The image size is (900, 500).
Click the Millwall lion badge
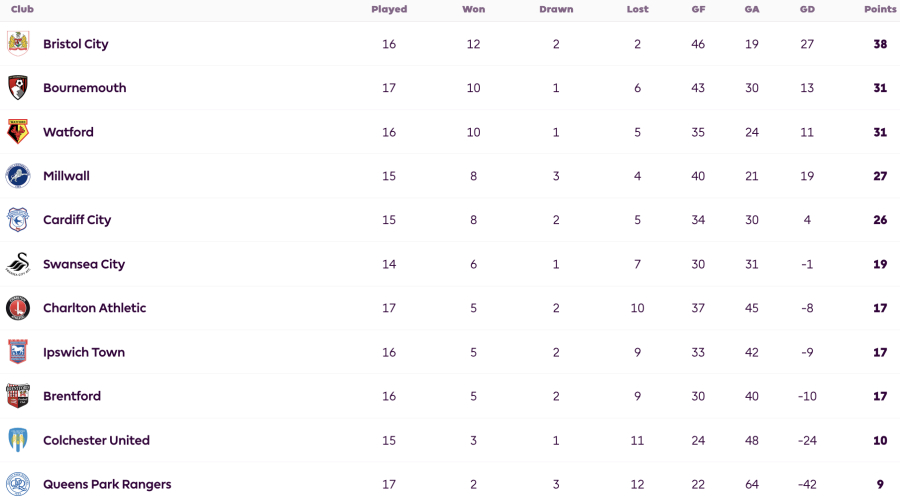(18, 176)
